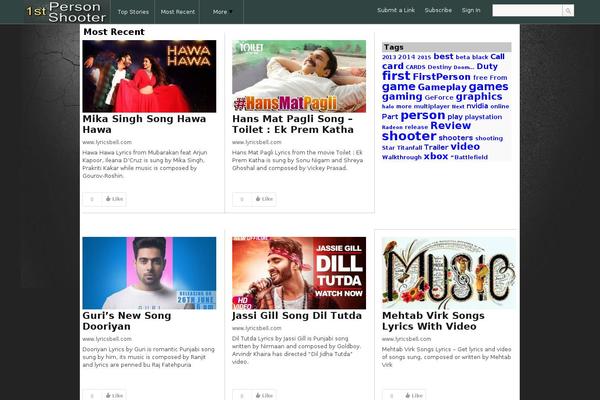Visit lyricsbell.com under Mehtab Virk post
The height and width of the screenshot is (400, 600).
[x=406, y=339]
